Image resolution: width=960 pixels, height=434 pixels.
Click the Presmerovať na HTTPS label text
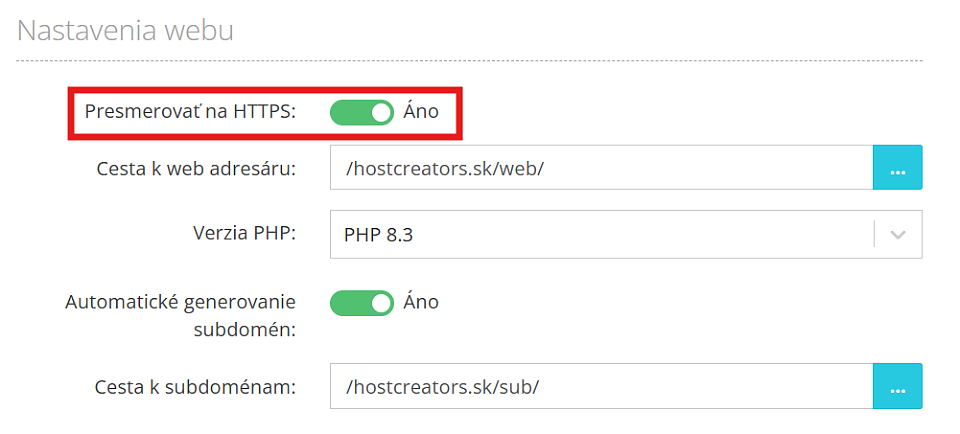[x=190, y=112]
